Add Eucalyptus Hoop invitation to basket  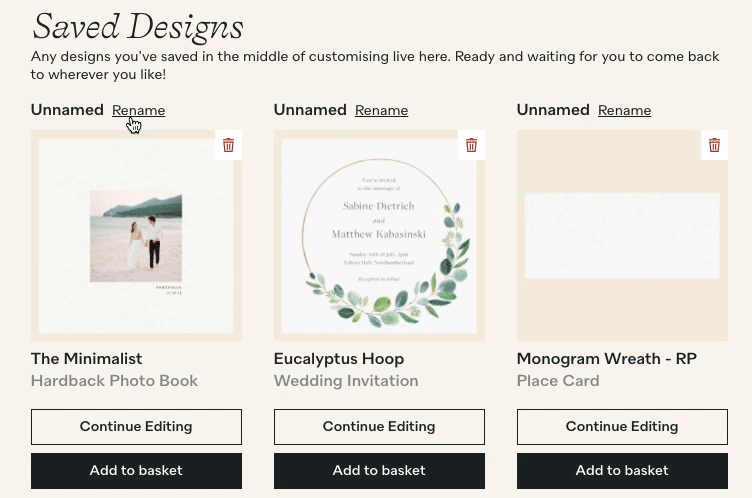pos(379,471)
